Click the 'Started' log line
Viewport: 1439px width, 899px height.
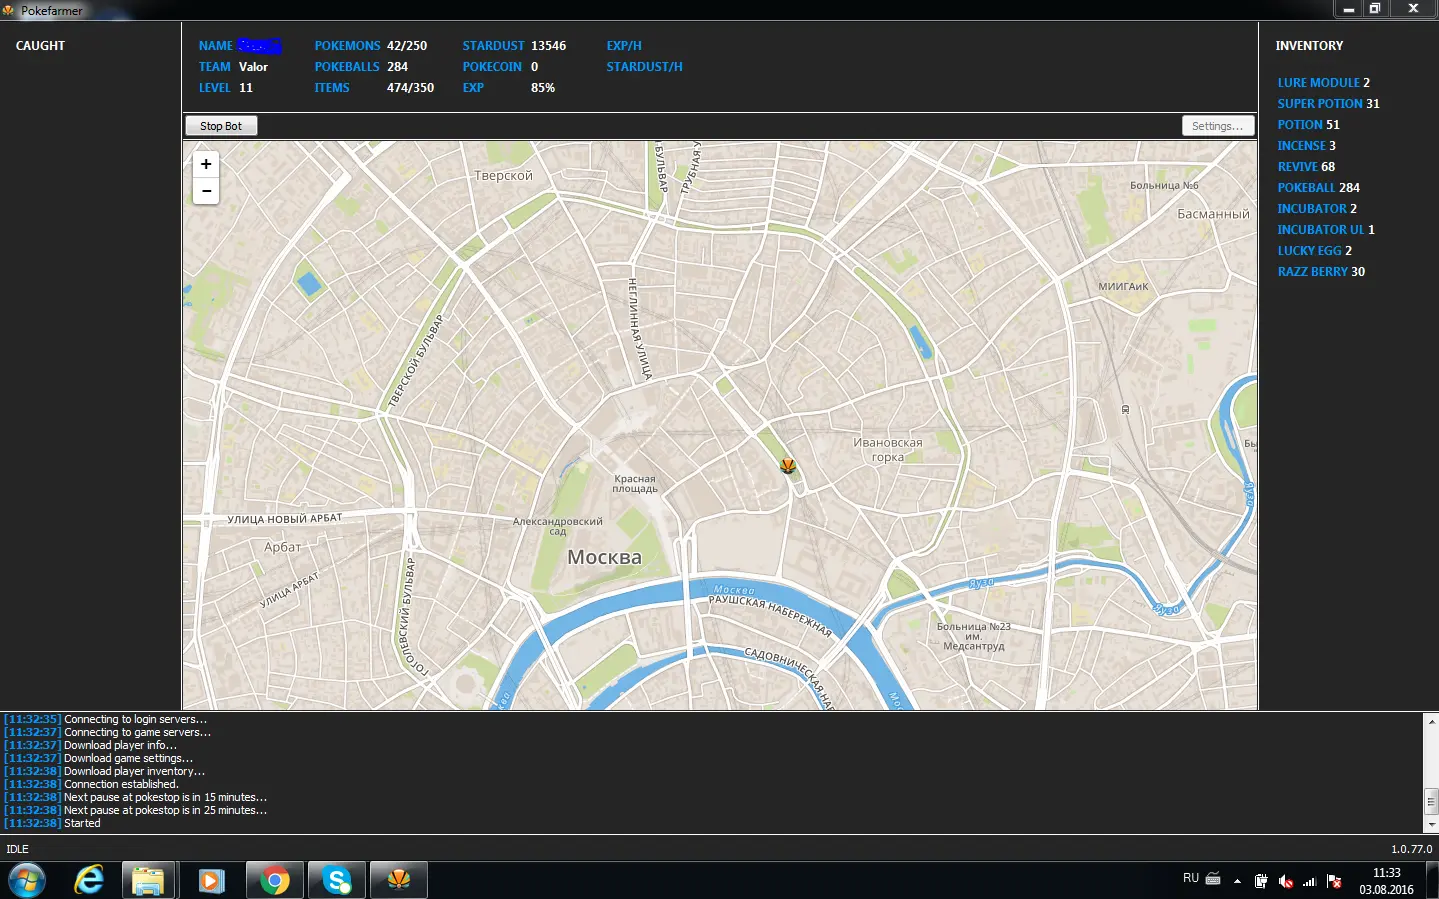click(52, 823)
